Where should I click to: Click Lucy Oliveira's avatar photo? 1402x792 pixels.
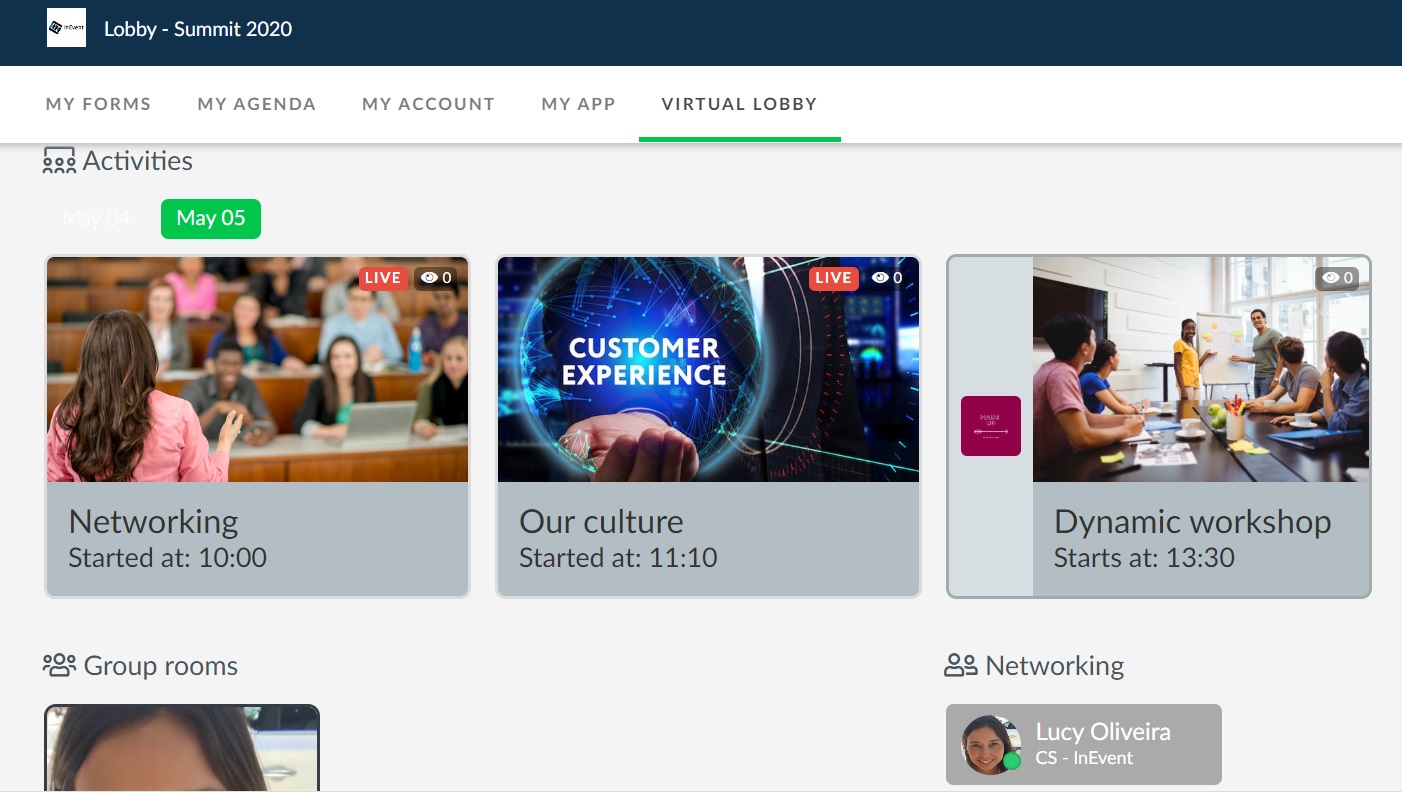[991, 745]
